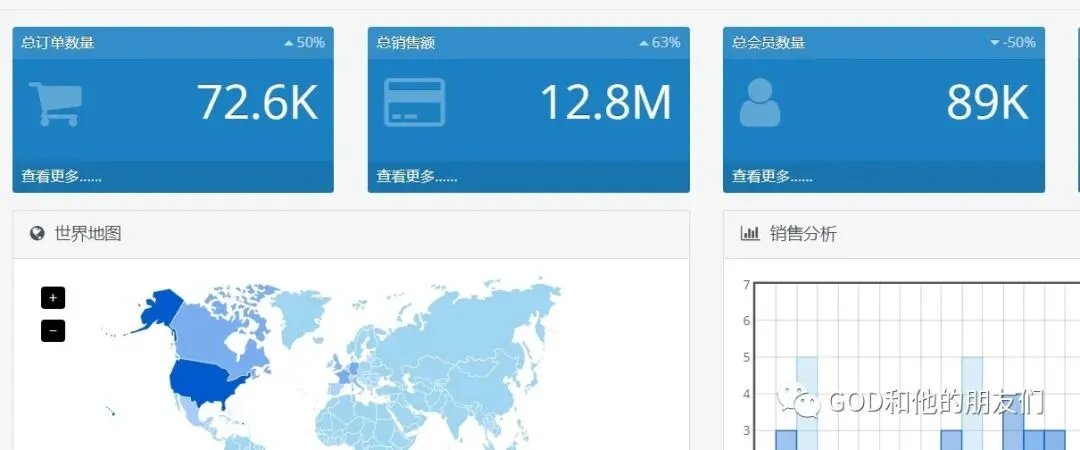The height and width of the screenshot is (450, 1080).
Task: Click the y-axis label 5 in sales chart
Action: [x=746, y=358]
